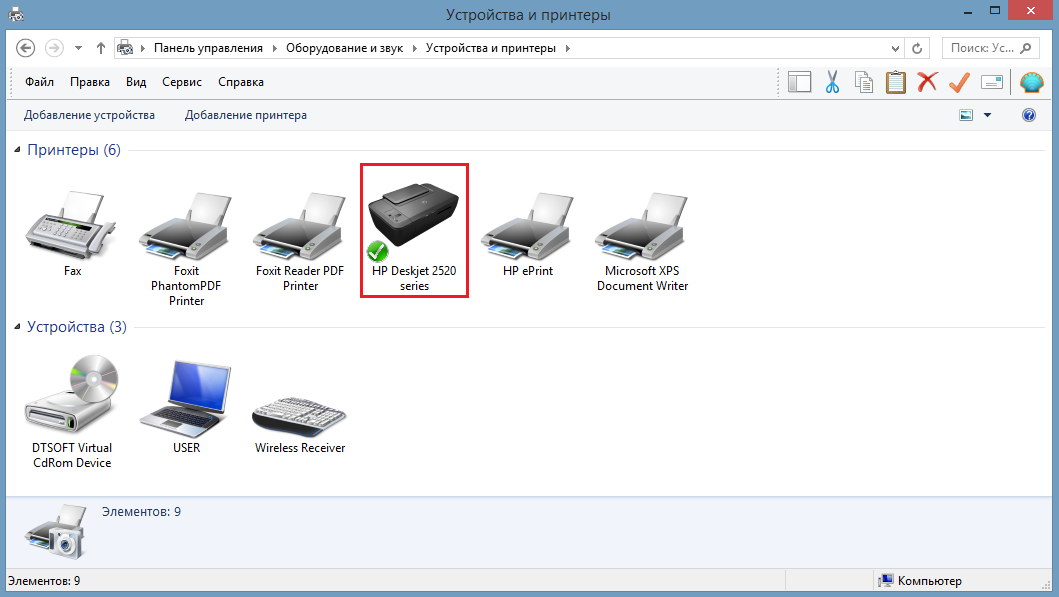1059x597 pixels.
Task: Click the blue help question mark icon
Action: 1028,115
